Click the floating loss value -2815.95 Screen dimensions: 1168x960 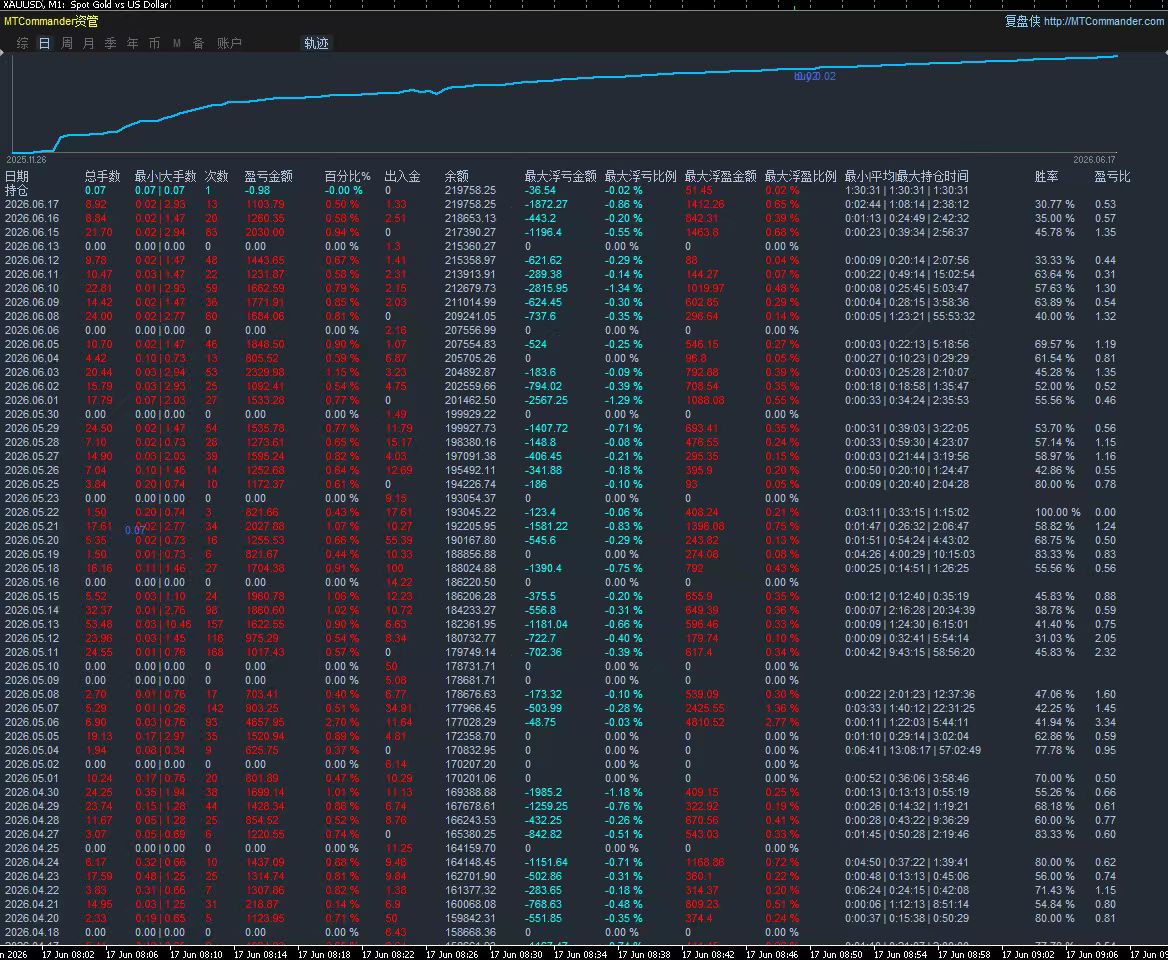pyautogui.click(x=546, y=288)
